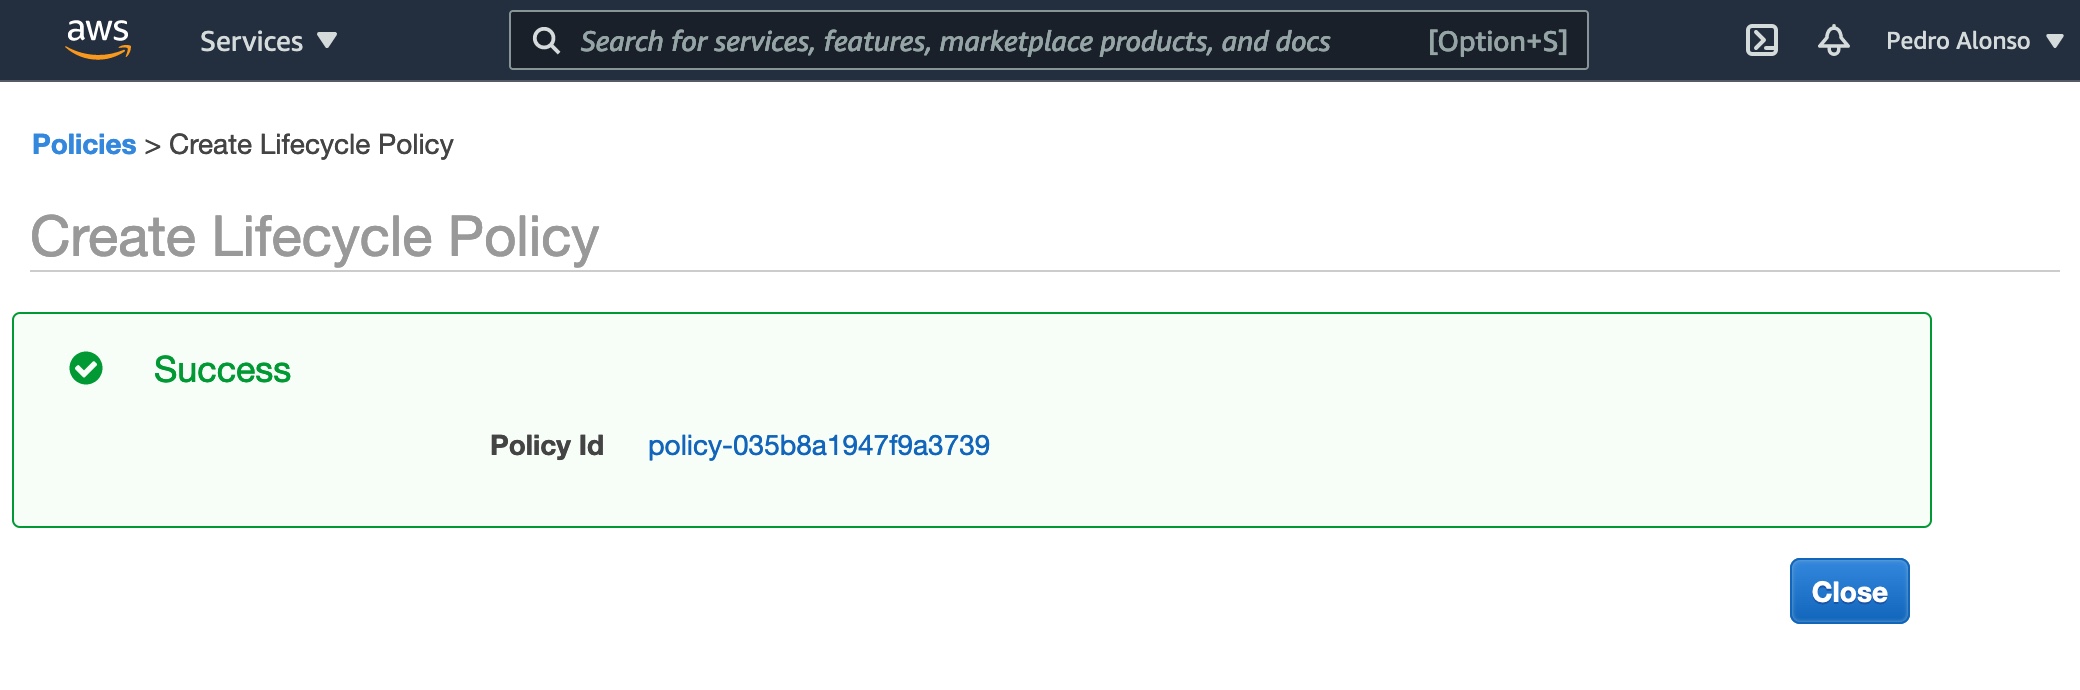Click the breadcrumb separator after Policies
The width and height of the screenshot is (2080, 690).
(152, 146)
